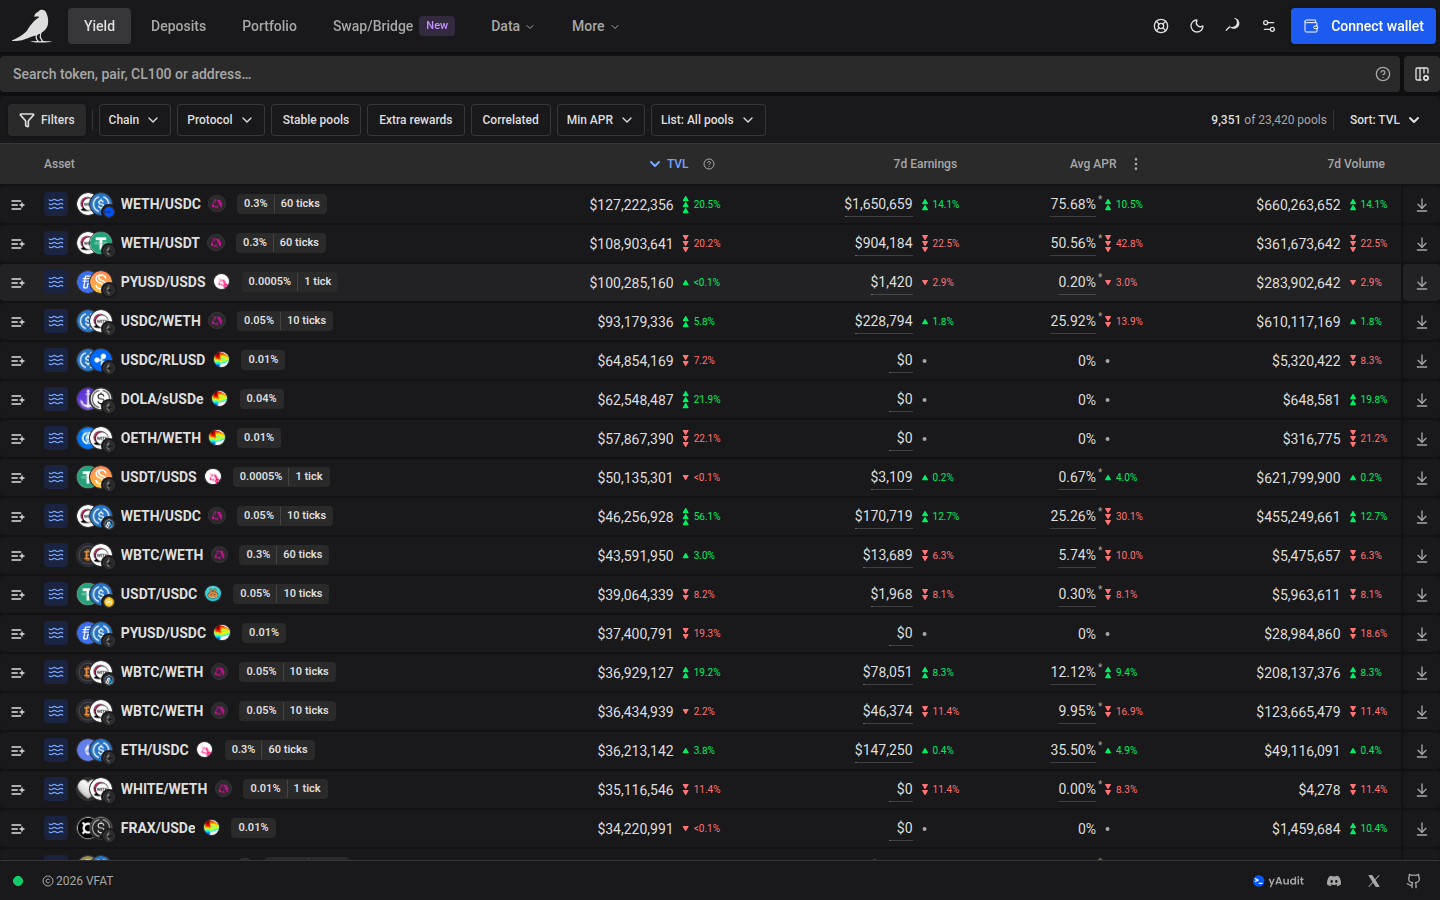The image size is (1440, 900).
Task: Toggle dark mode with the moon icon
Action: click(x=1197, y=26)
